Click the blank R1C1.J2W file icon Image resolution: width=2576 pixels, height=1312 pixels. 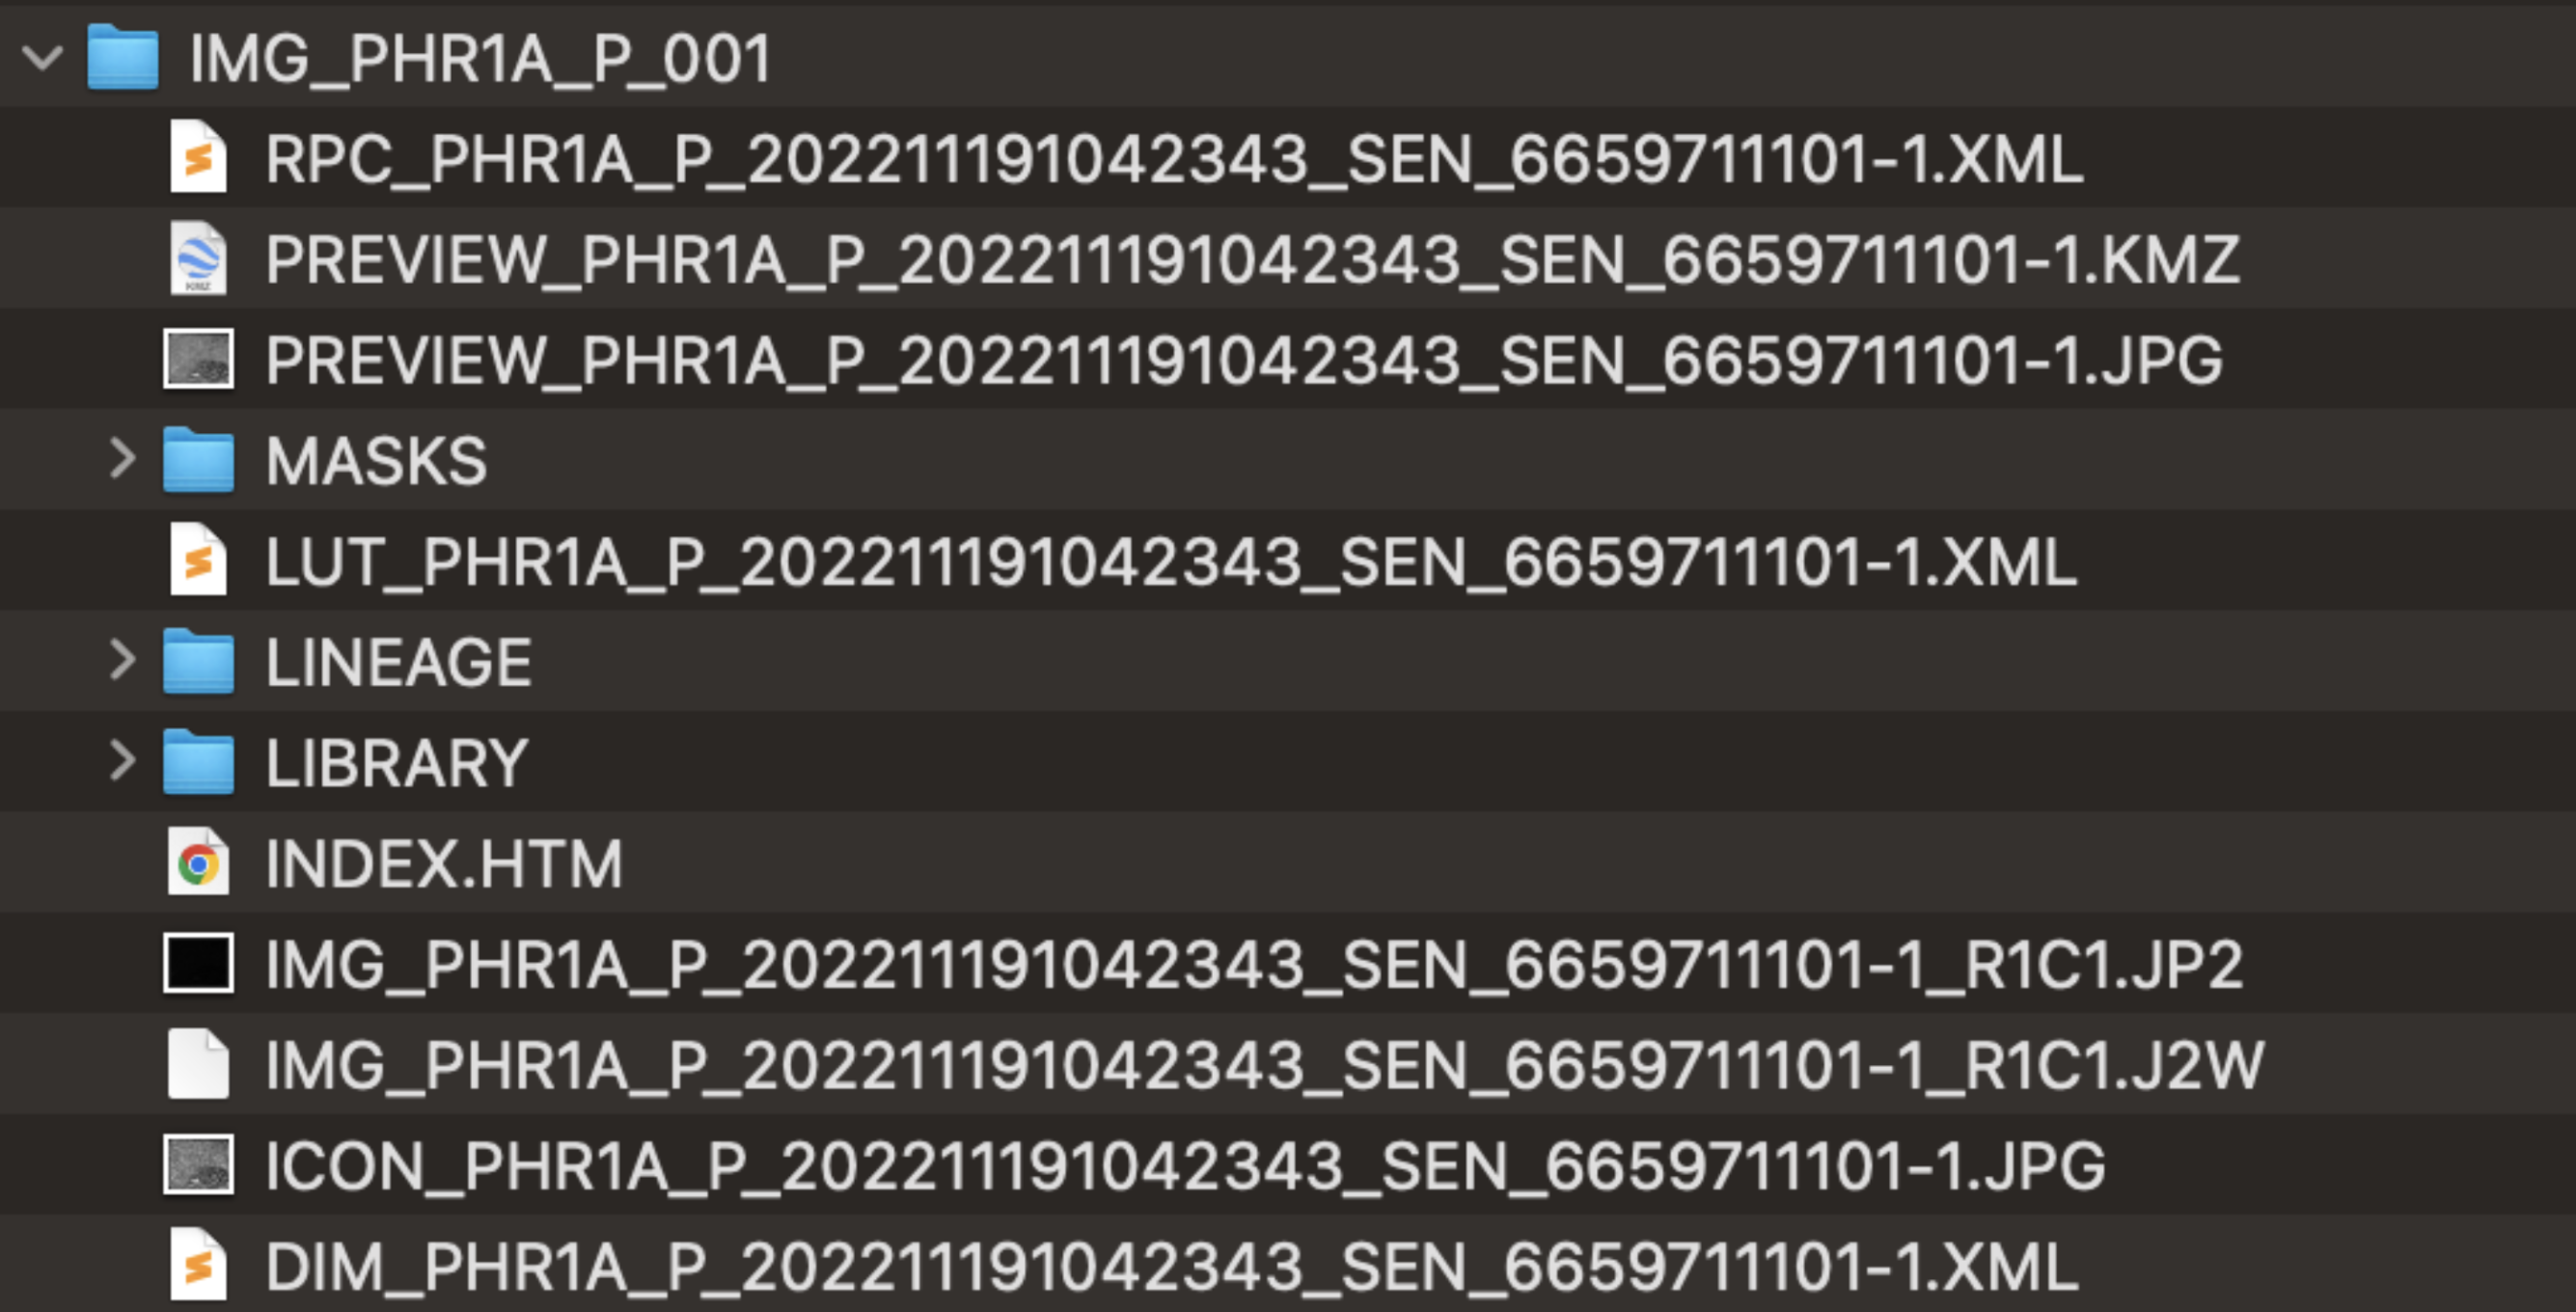[x=198, y=1064]
